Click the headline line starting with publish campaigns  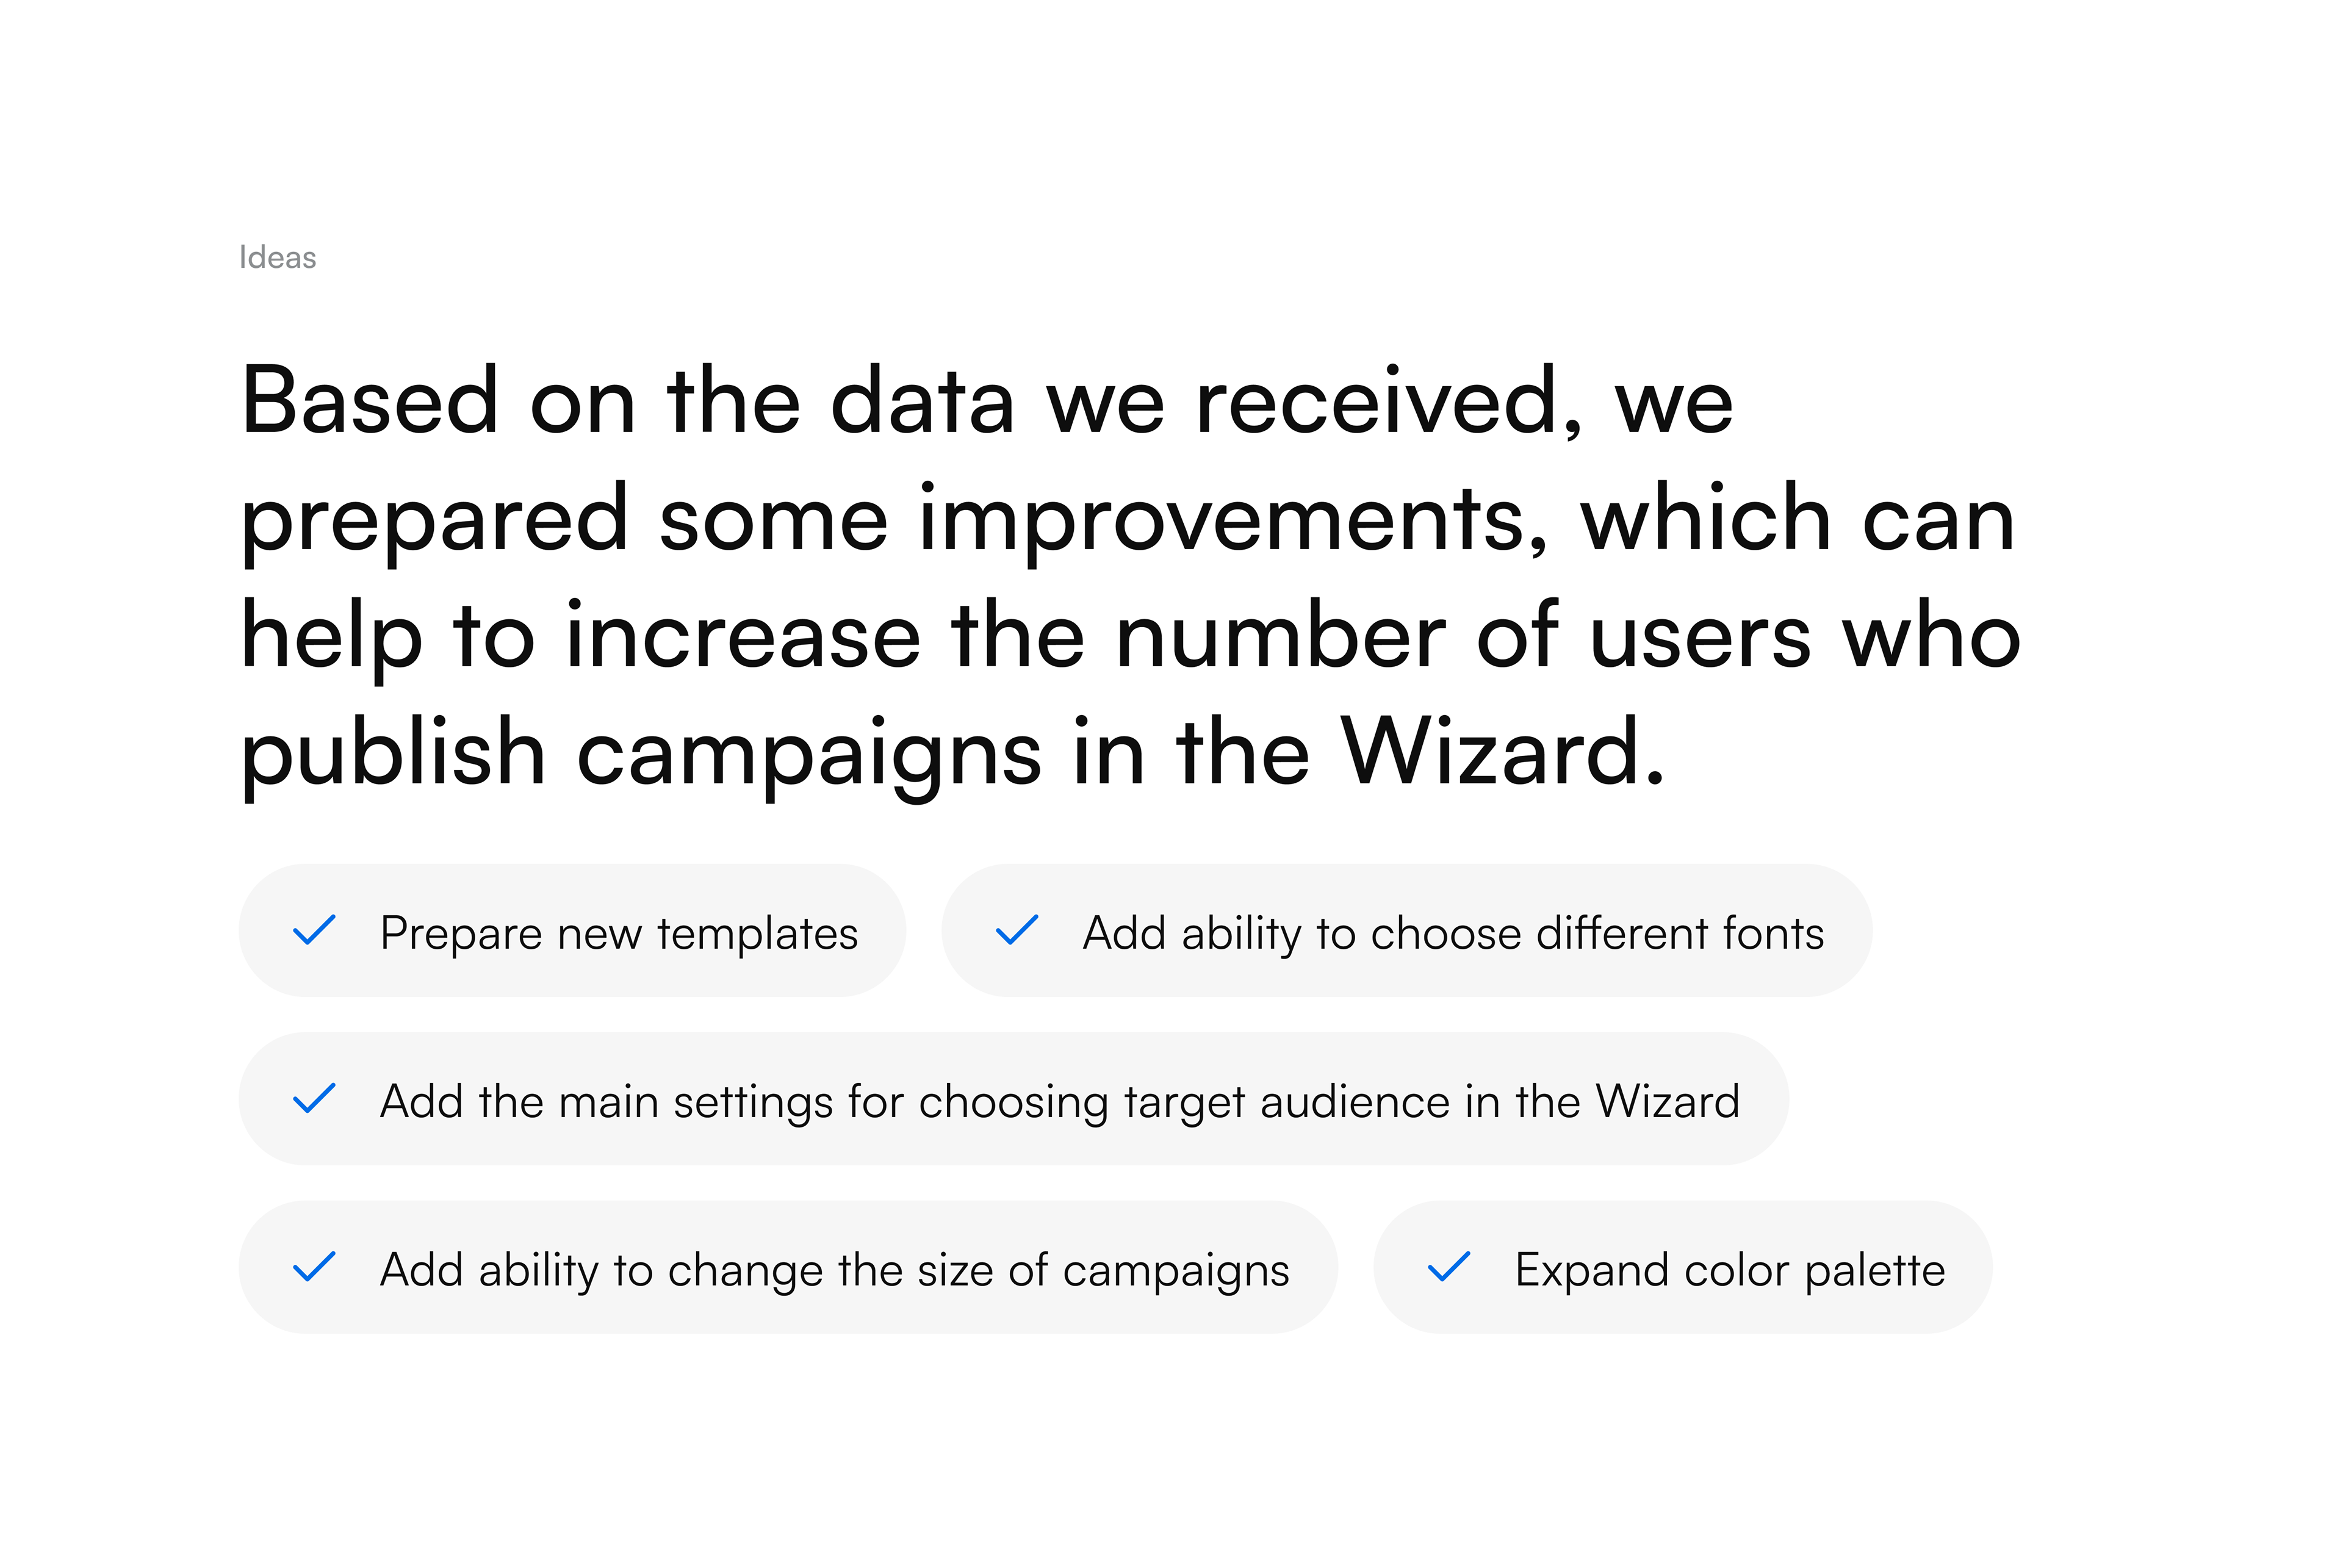point(952,754)
